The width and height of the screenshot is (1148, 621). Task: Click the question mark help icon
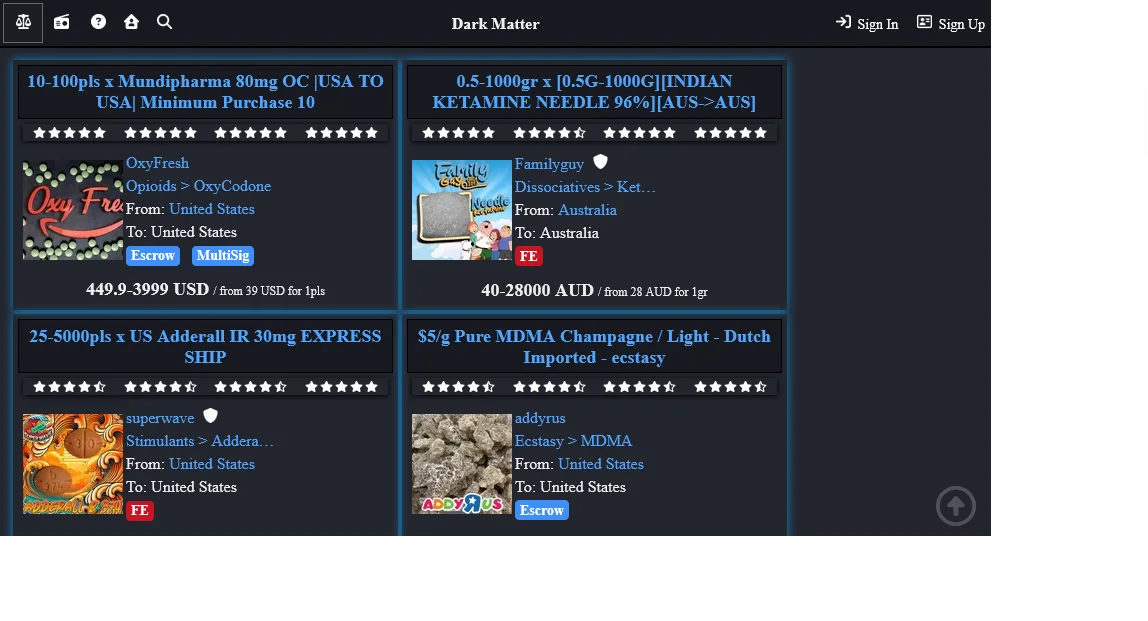pyautogui.click(x=98, y=22)
